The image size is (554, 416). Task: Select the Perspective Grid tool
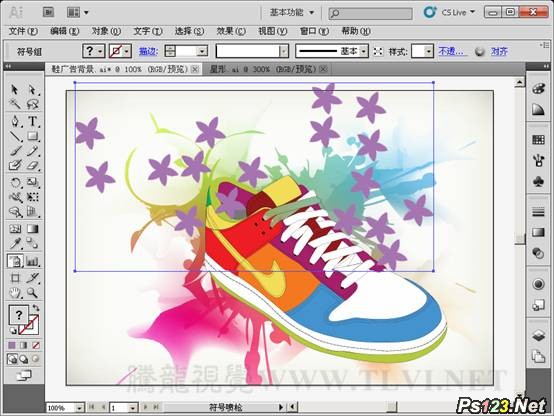tap(32, 212)
